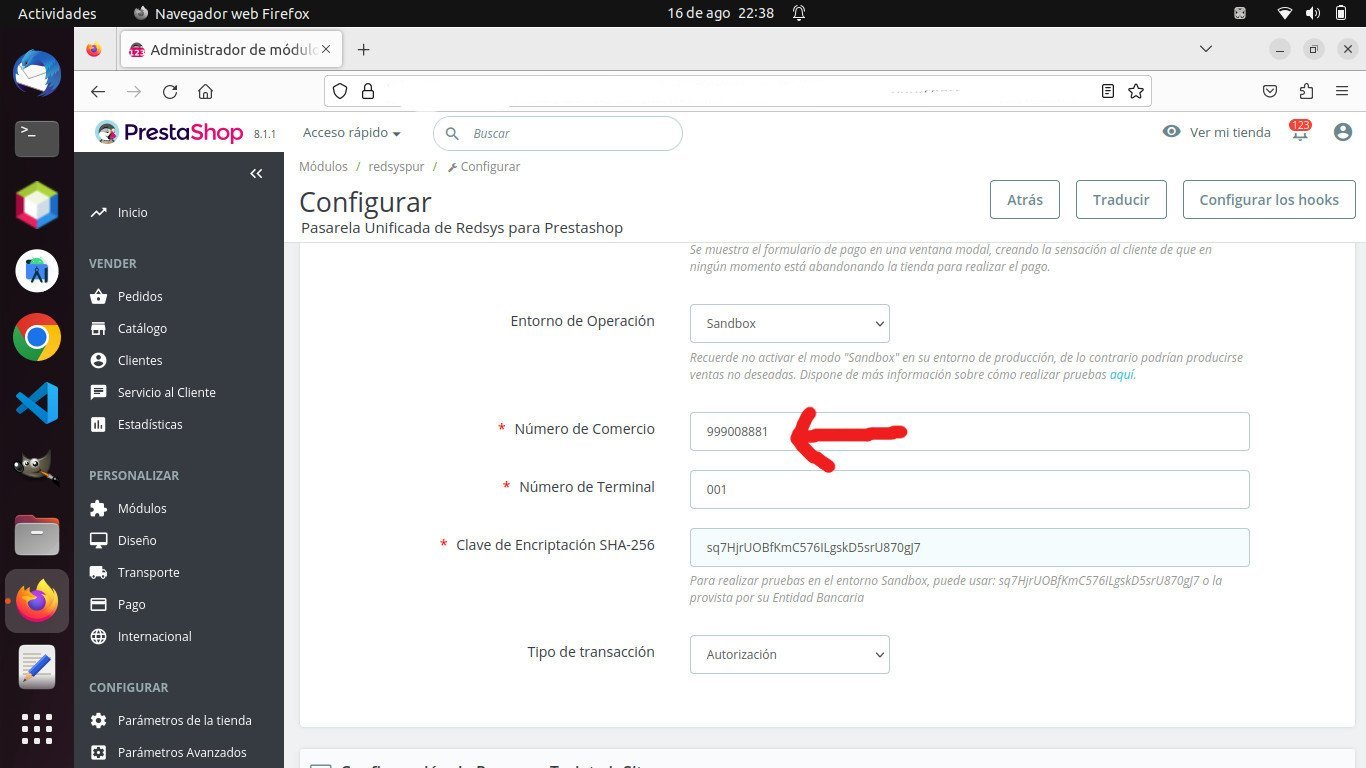Go back to previous page in Firefox
Image resolution: width=1366 pixels, height=768 pixels.
tap(97, 91)
